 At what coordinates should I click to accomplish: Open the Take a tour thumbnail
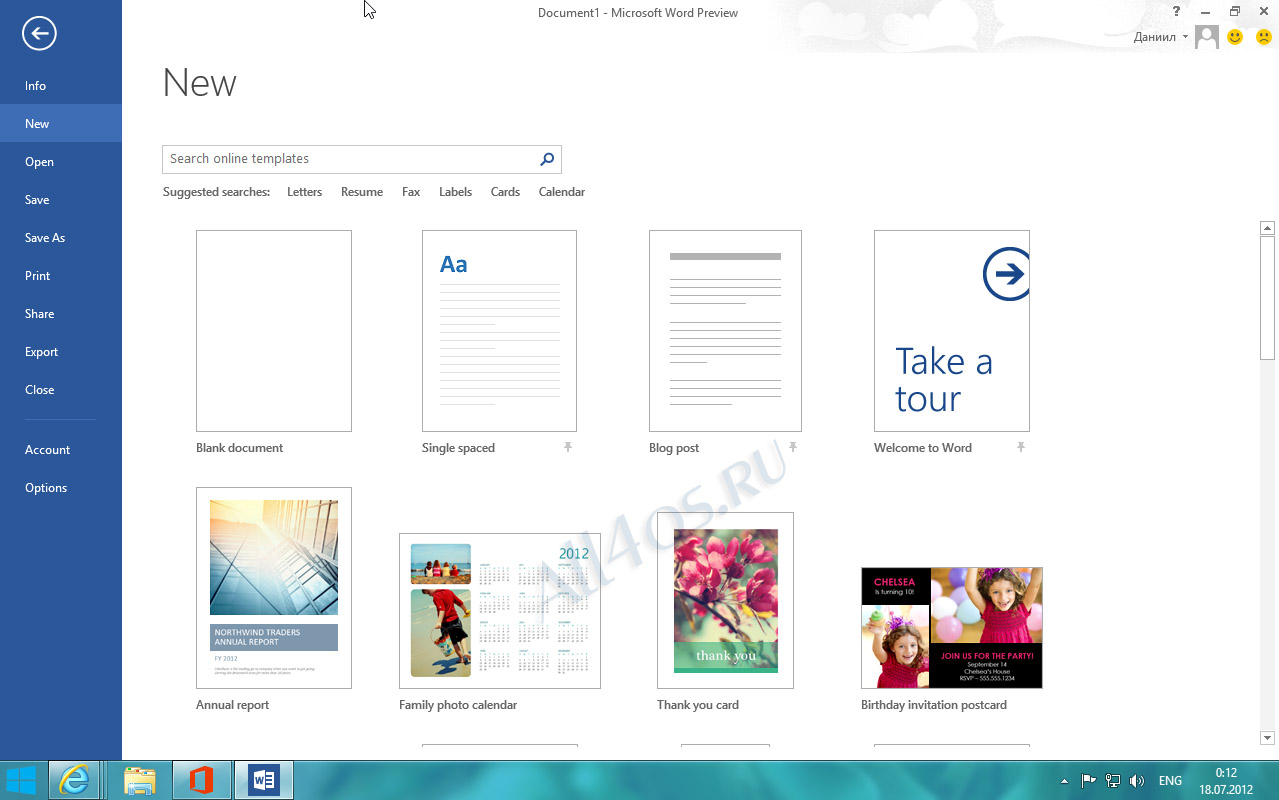[952, 331]
